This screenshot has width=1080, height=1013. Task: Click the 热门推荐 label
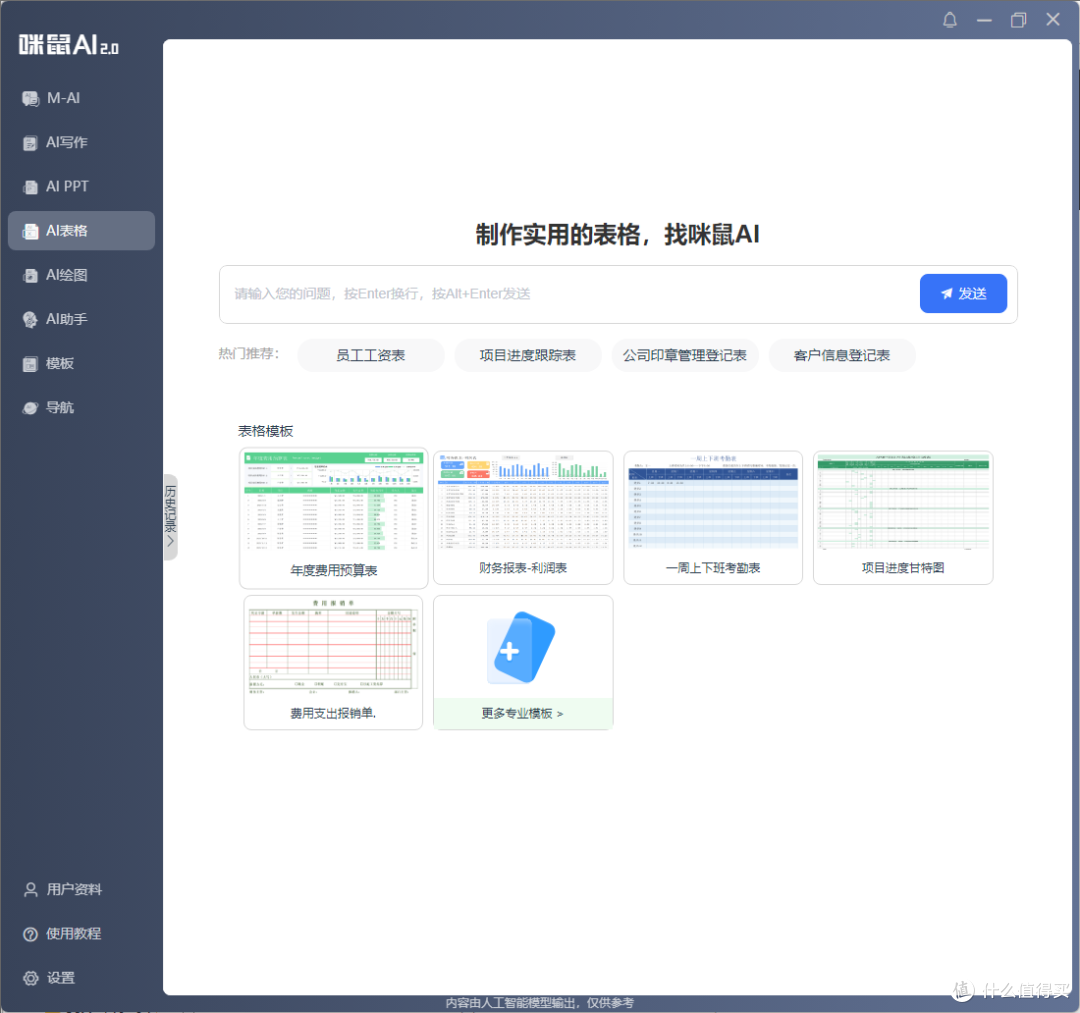[x=249, y=354]
